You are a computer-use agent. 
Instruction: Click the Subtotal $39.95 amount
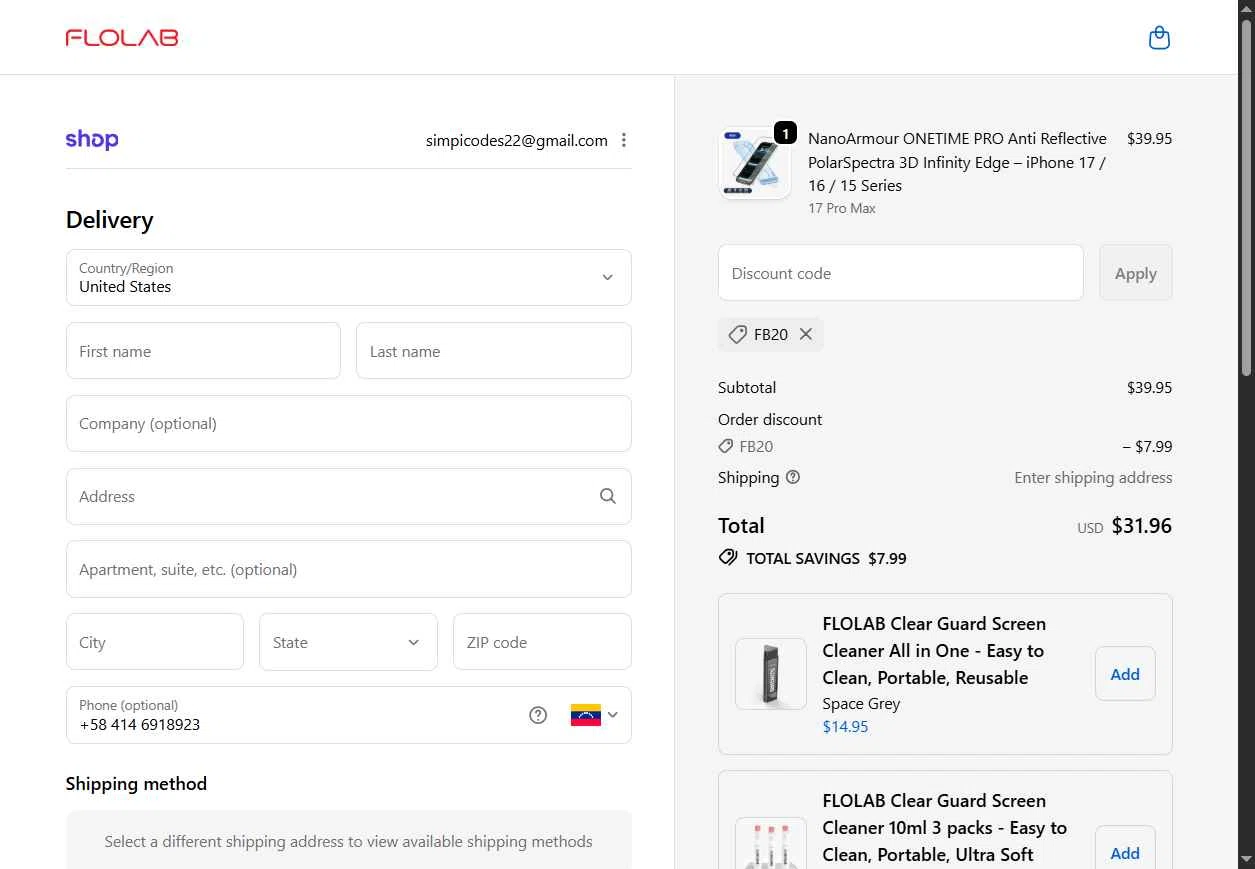pyautogui.click(x=1150, y=388)
